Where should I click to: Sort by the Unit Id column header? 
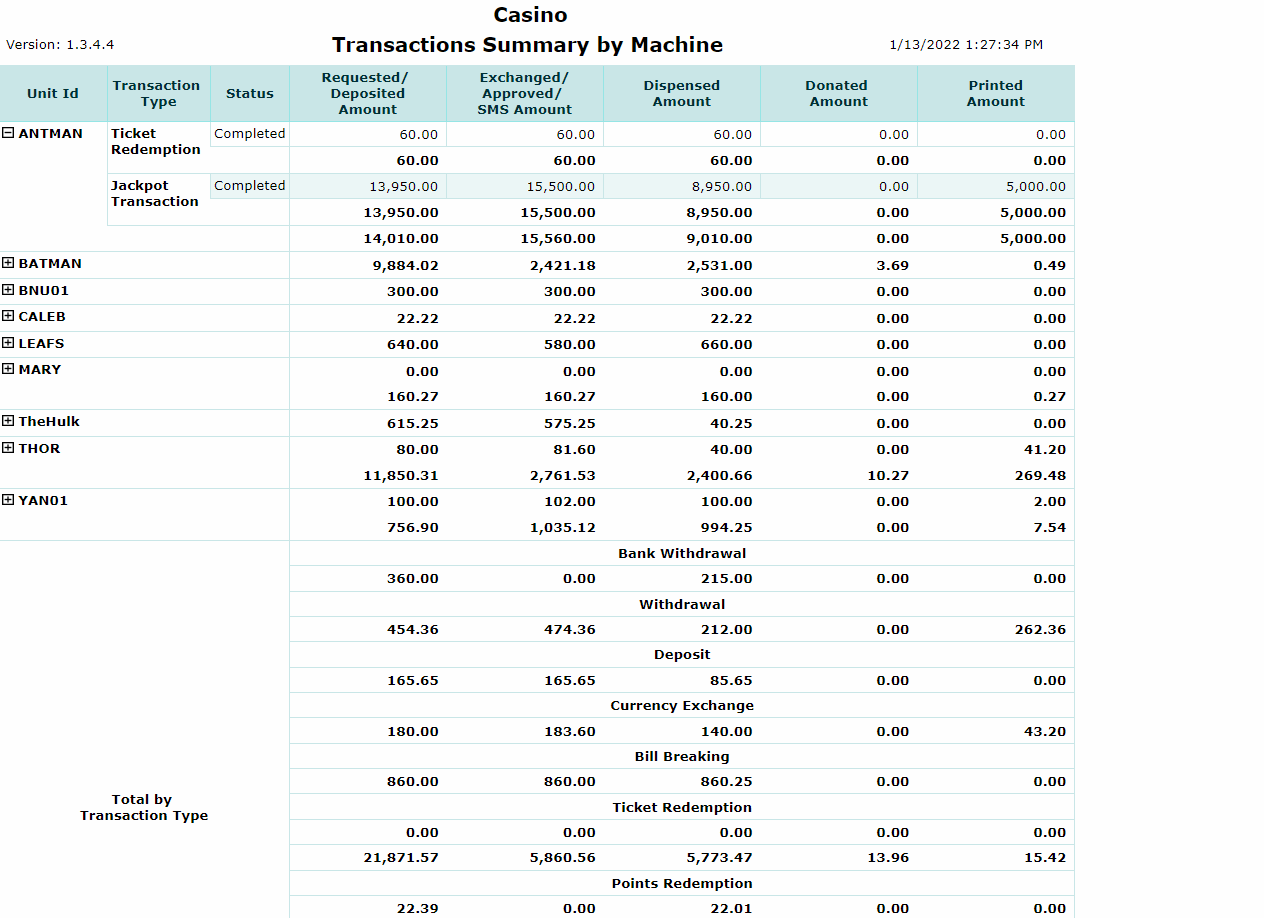(x=52, y=93)
